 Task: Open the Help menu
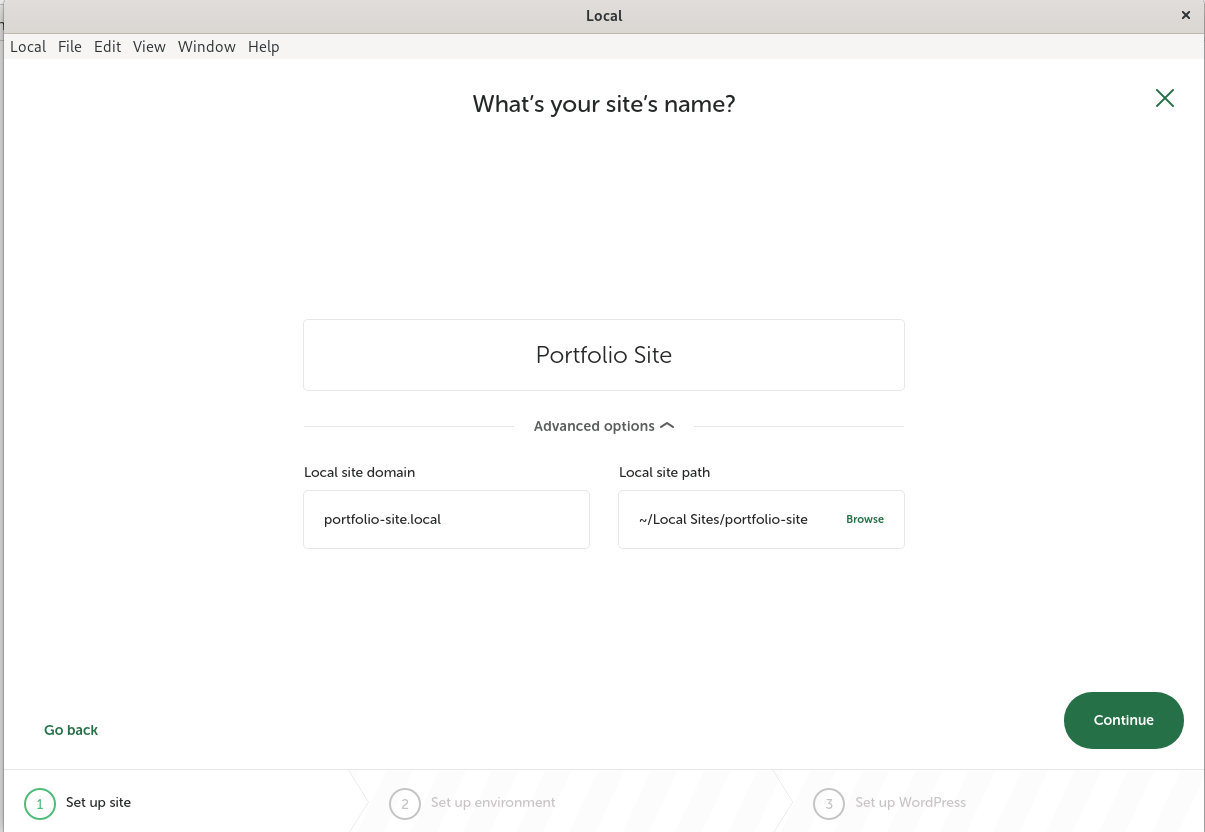pos(263,47)
